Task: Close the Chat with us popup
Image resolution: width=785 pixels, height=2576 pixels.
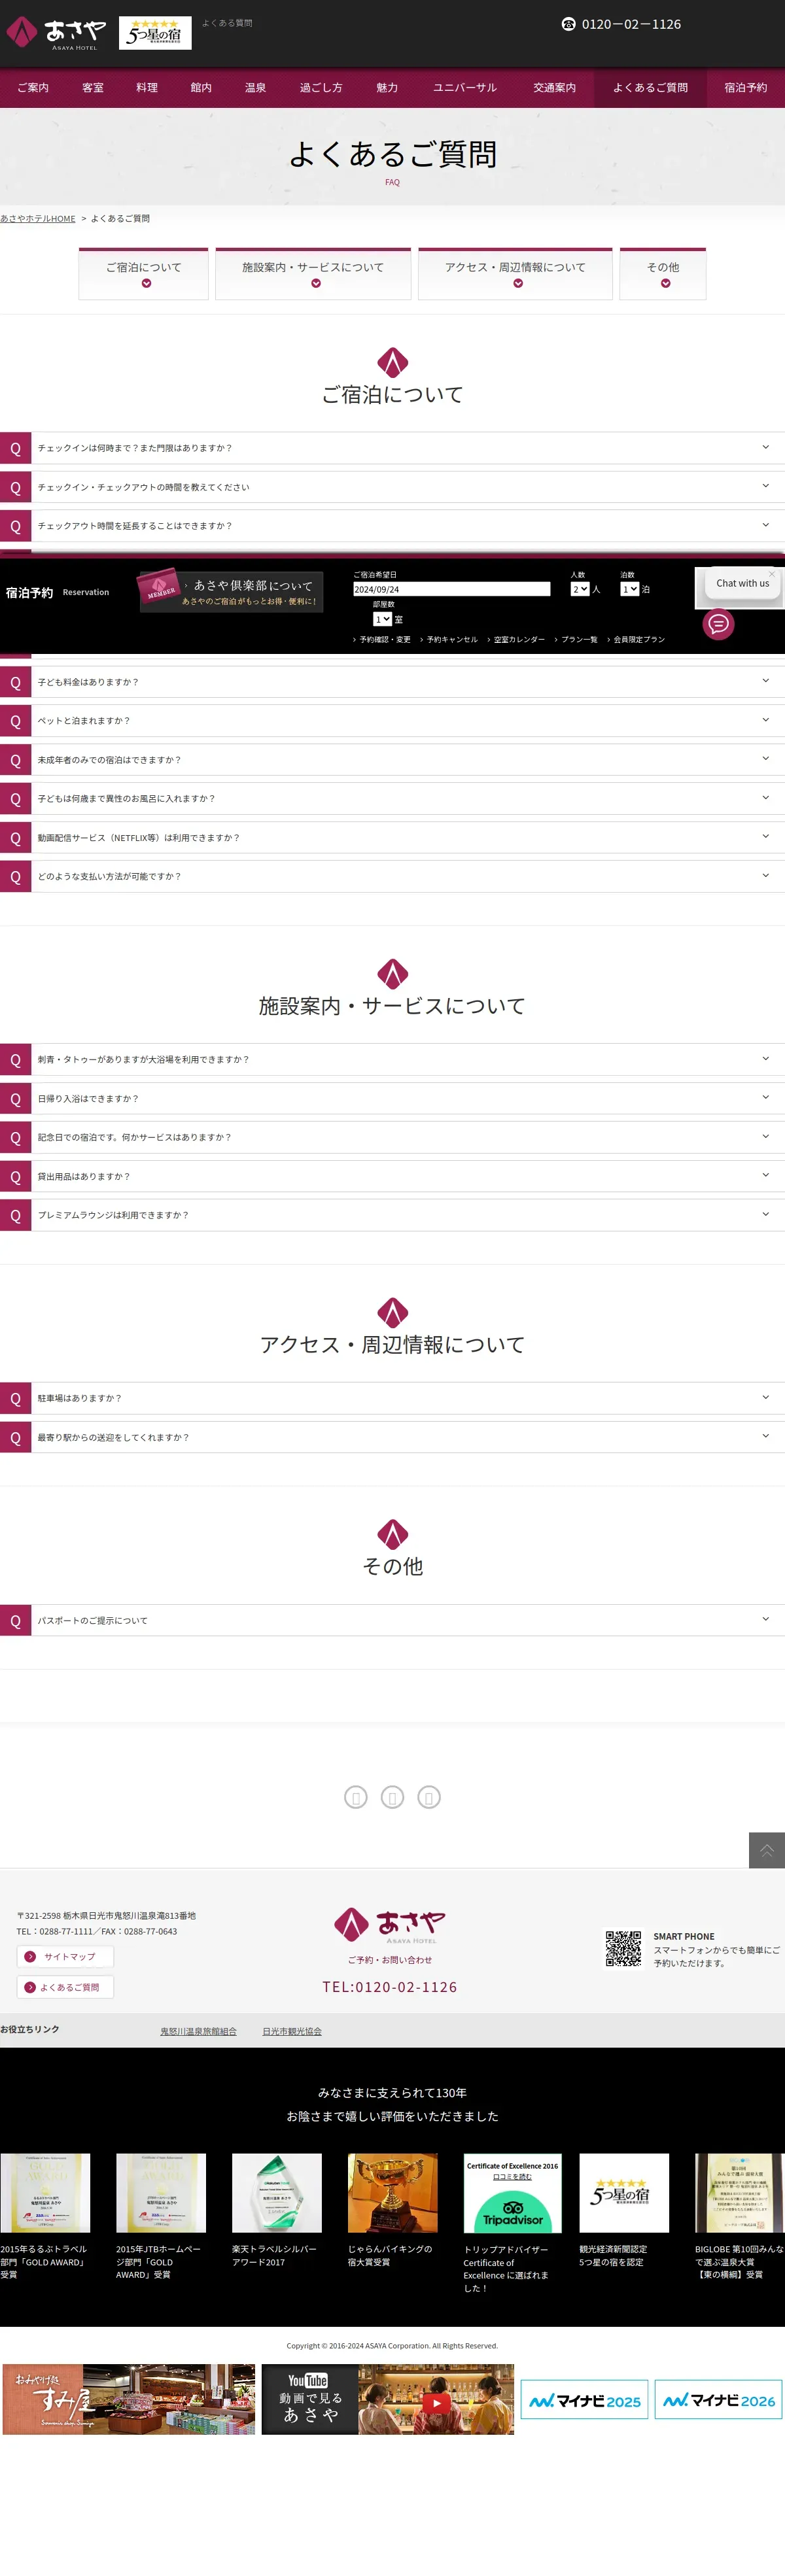Action: 772,573
